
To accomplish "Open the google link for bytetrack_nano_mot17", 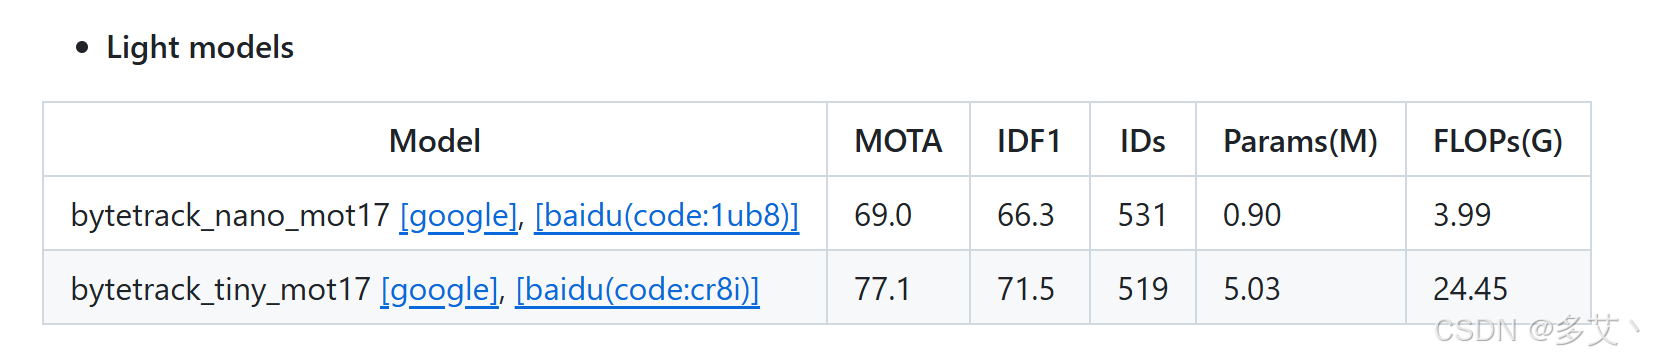I will 459,215.
